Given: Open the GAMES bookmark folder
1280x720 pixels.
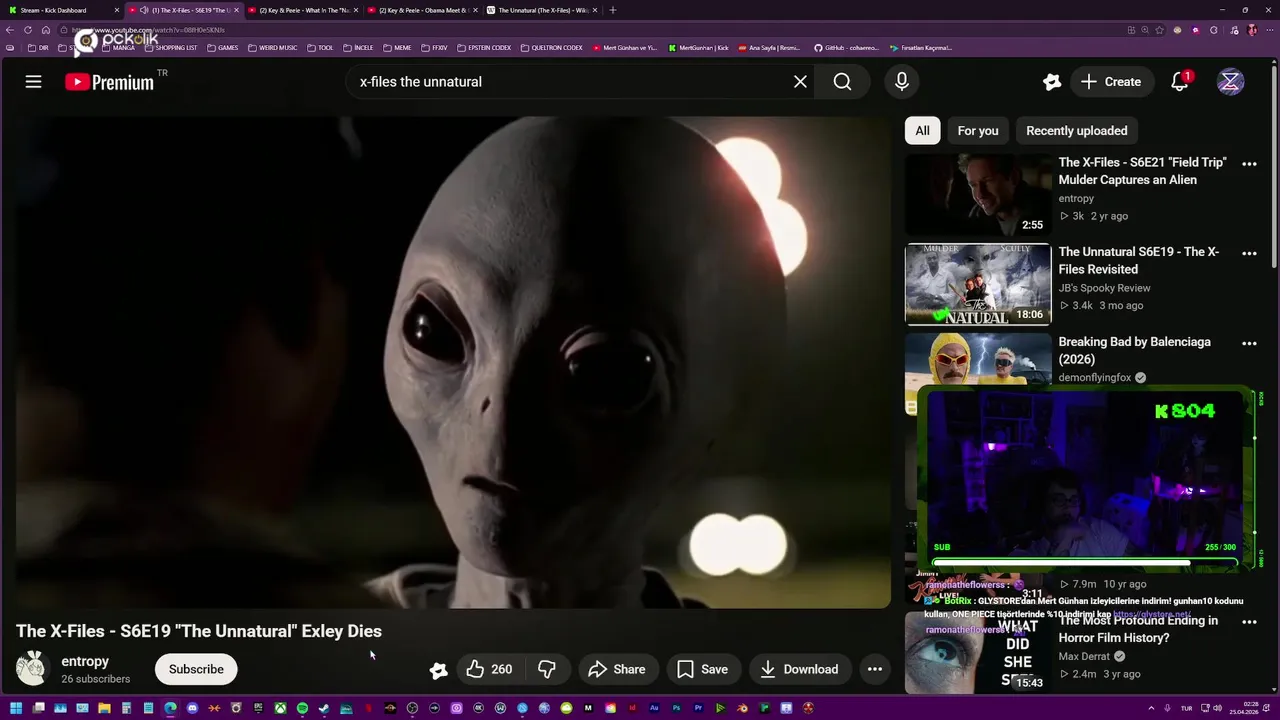Looking at the screenshot, I should pyautogui.click(x=223, y=48).
